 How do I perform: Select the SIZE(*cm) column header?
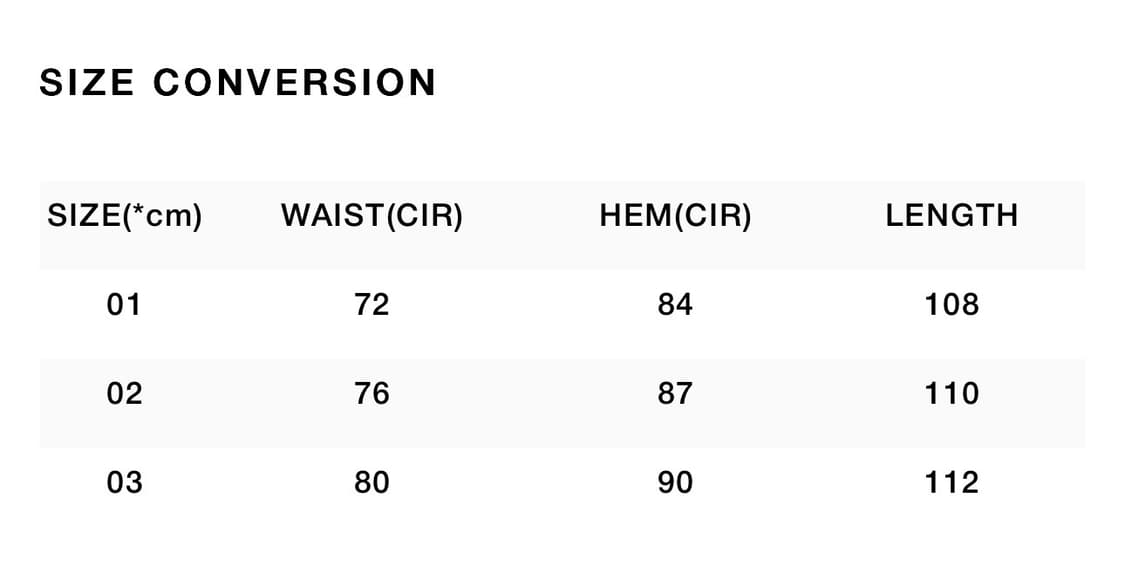[x=124, y=215]
